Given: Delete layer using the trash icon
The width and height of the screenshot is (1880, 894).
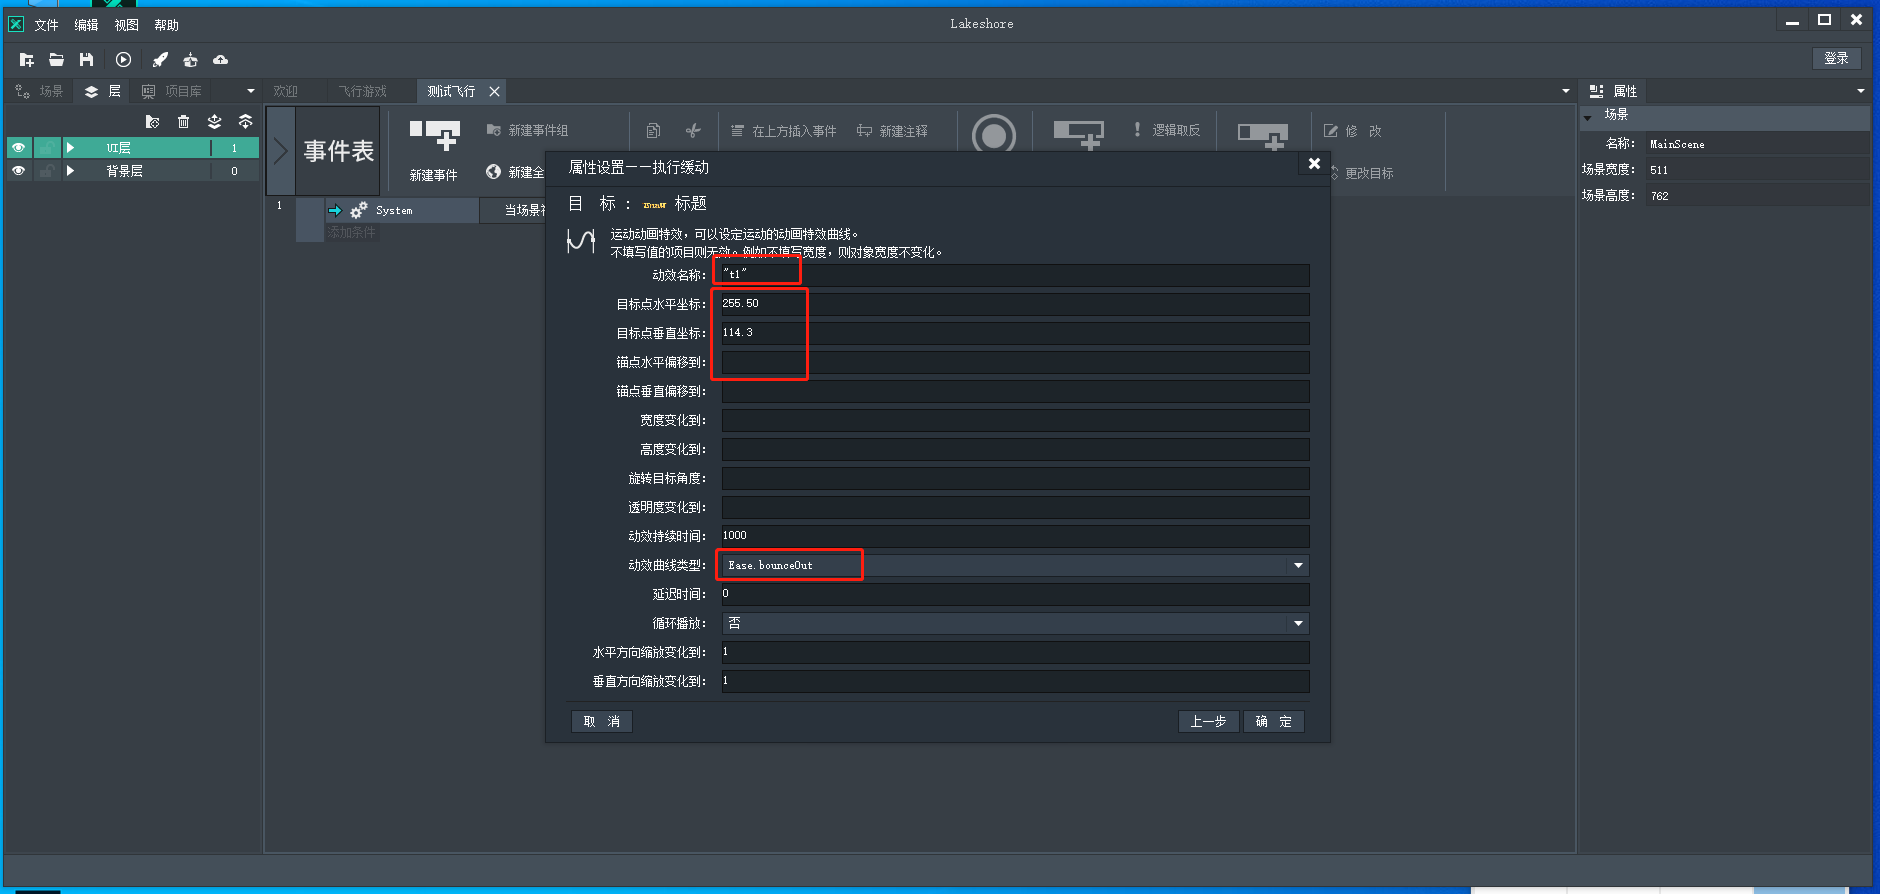Looking at the screenshot, I should (x=183, y=122).
